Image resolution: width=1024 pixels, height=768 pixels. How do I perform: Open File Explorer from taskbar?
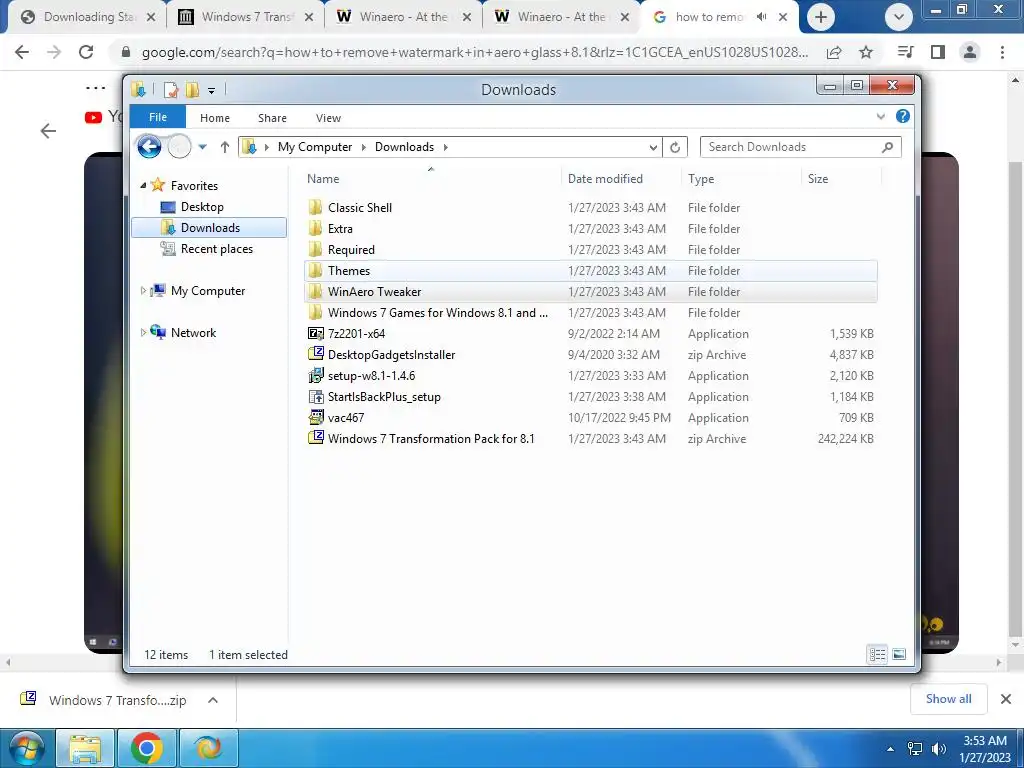point(86,748)
